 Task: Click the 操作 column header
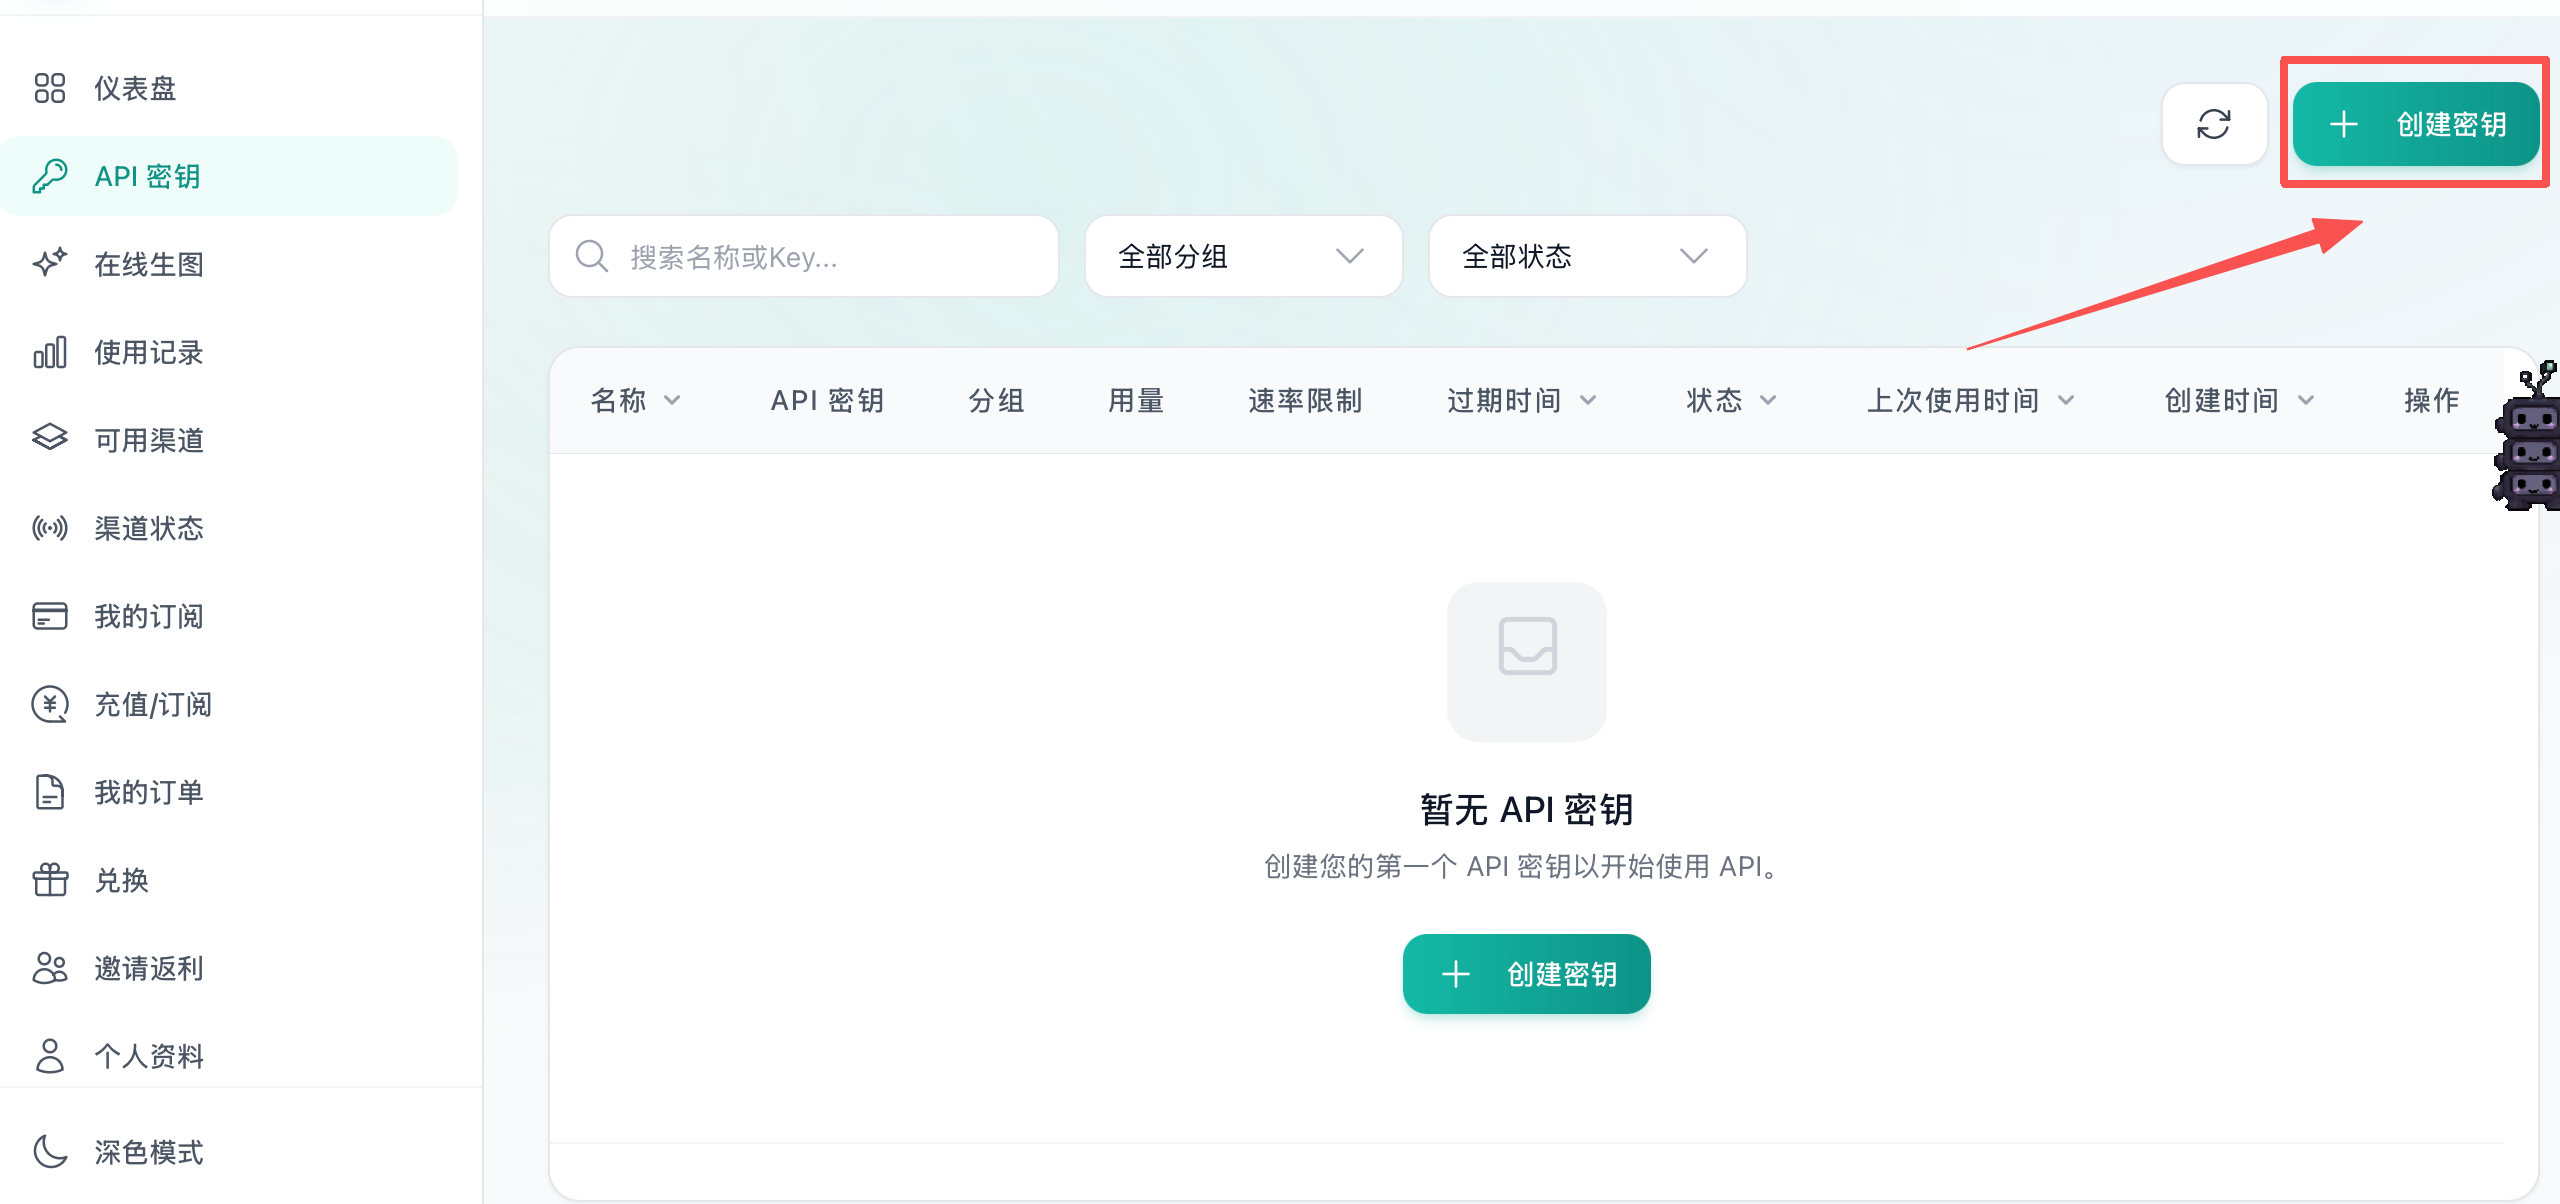[2432, 401]
